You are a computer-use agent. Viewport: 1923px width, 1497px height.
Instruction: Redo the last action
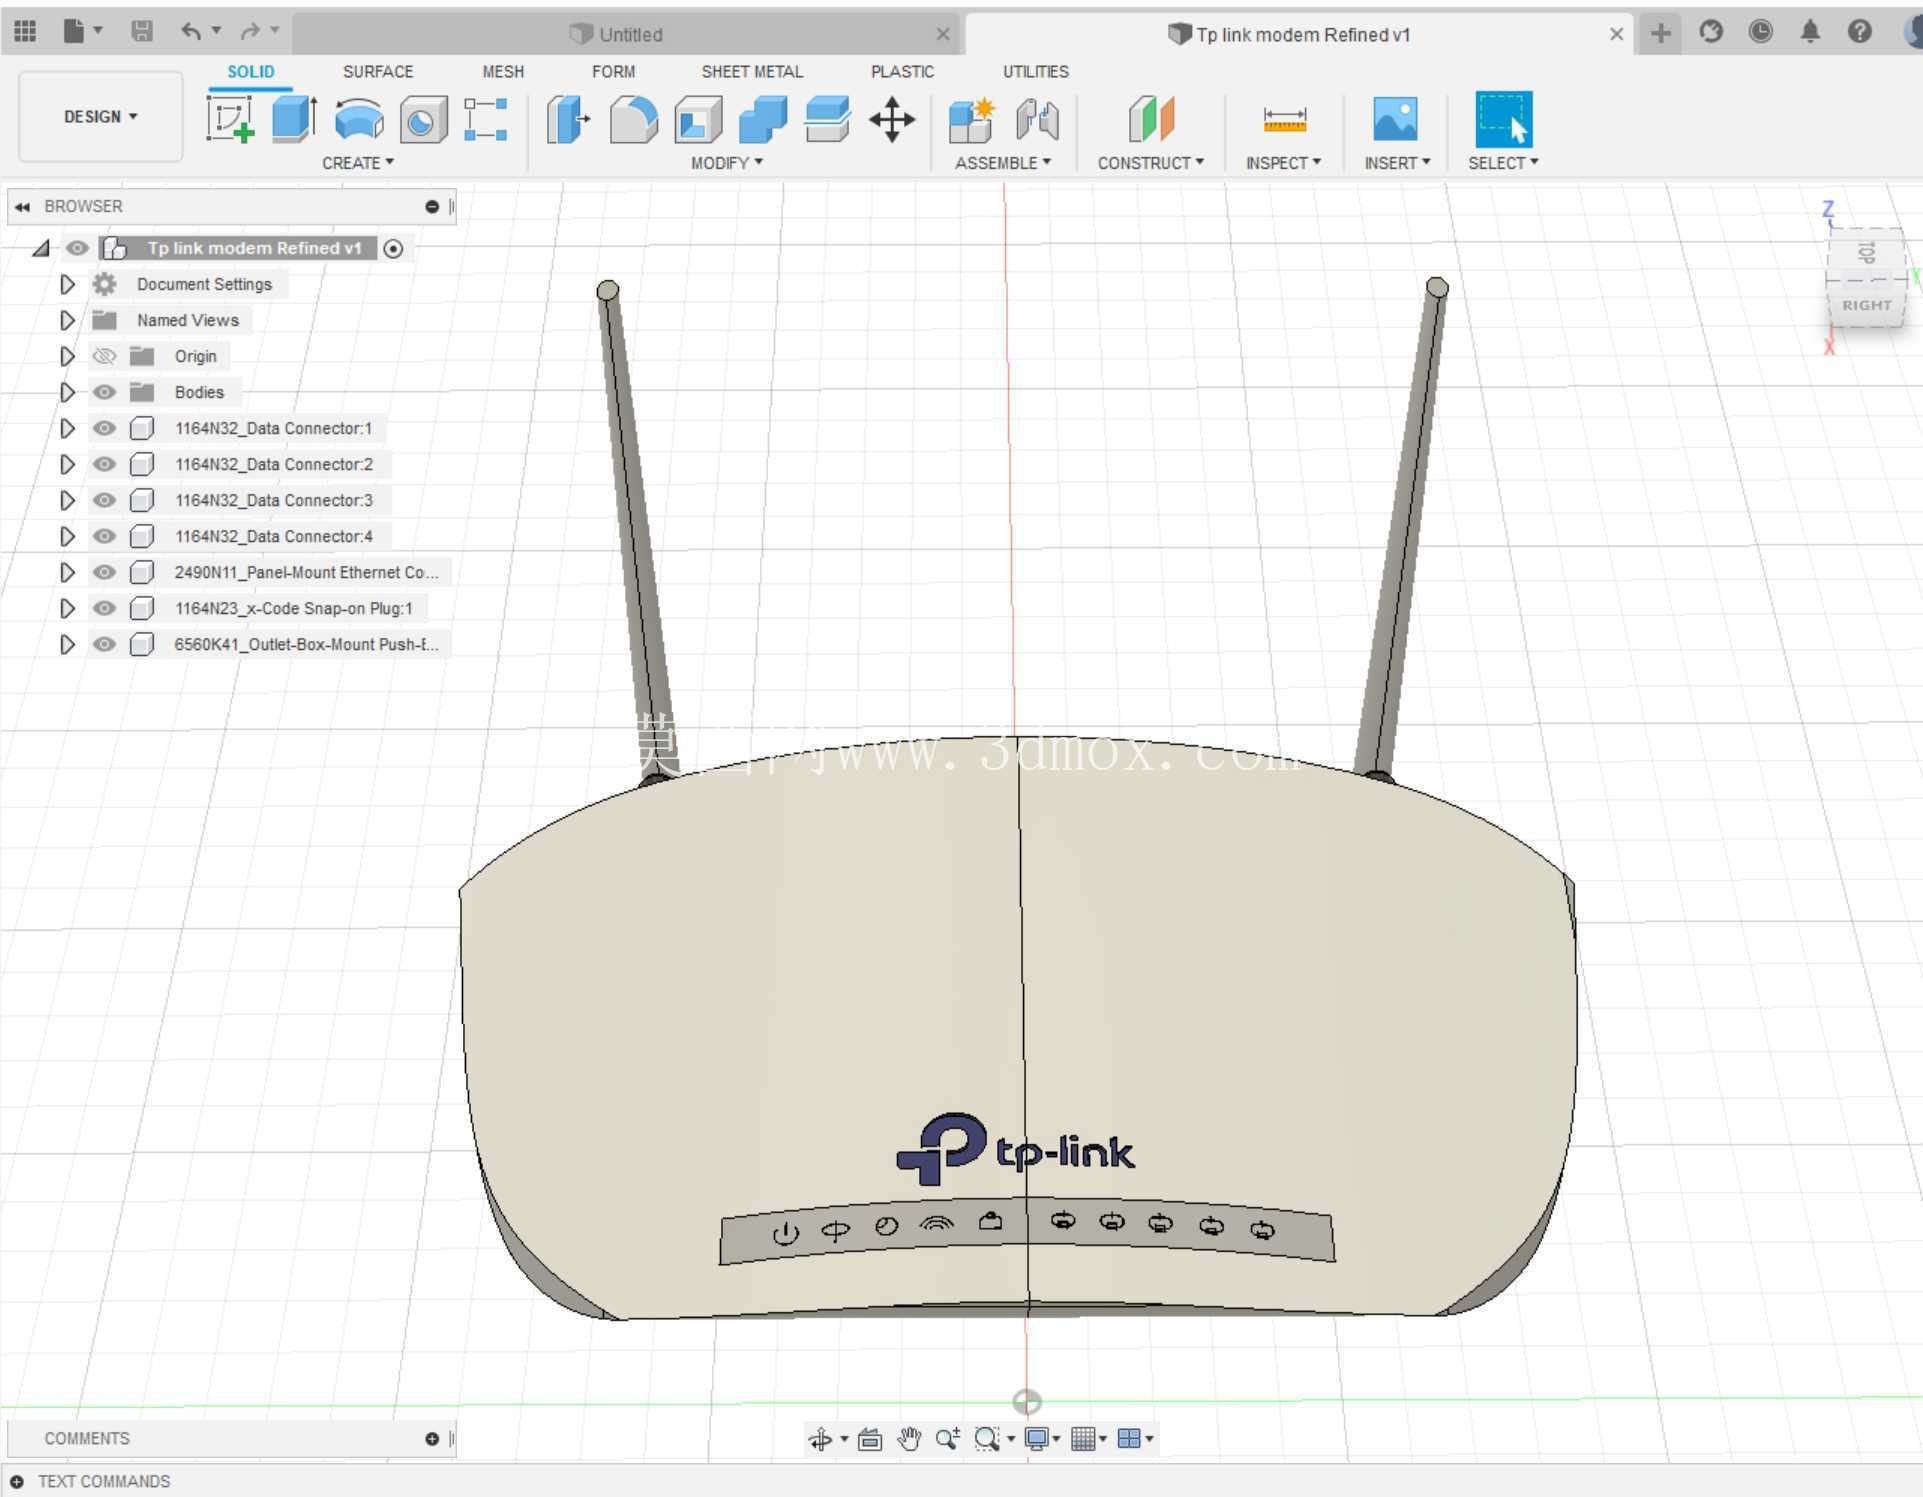(251, 31)
